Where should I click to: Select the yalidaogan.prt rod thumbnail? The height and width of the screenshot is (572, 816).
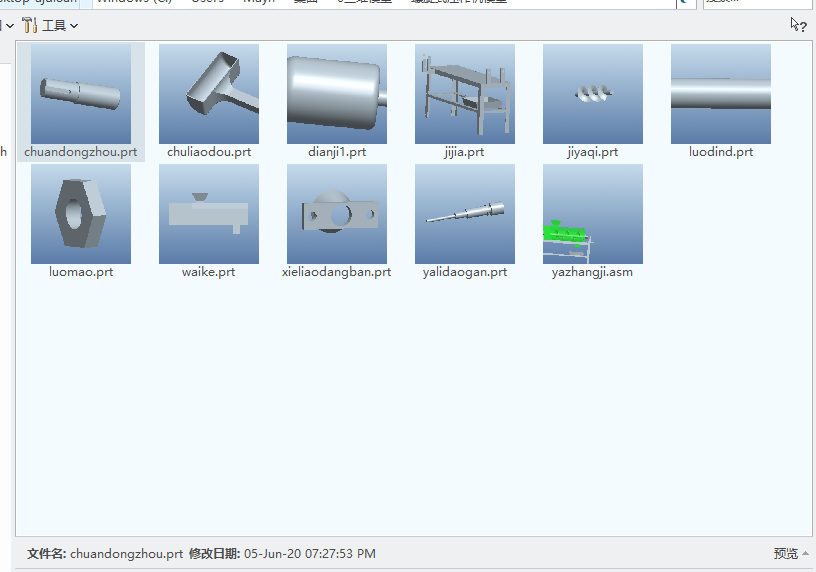click(x=465, y=214)
